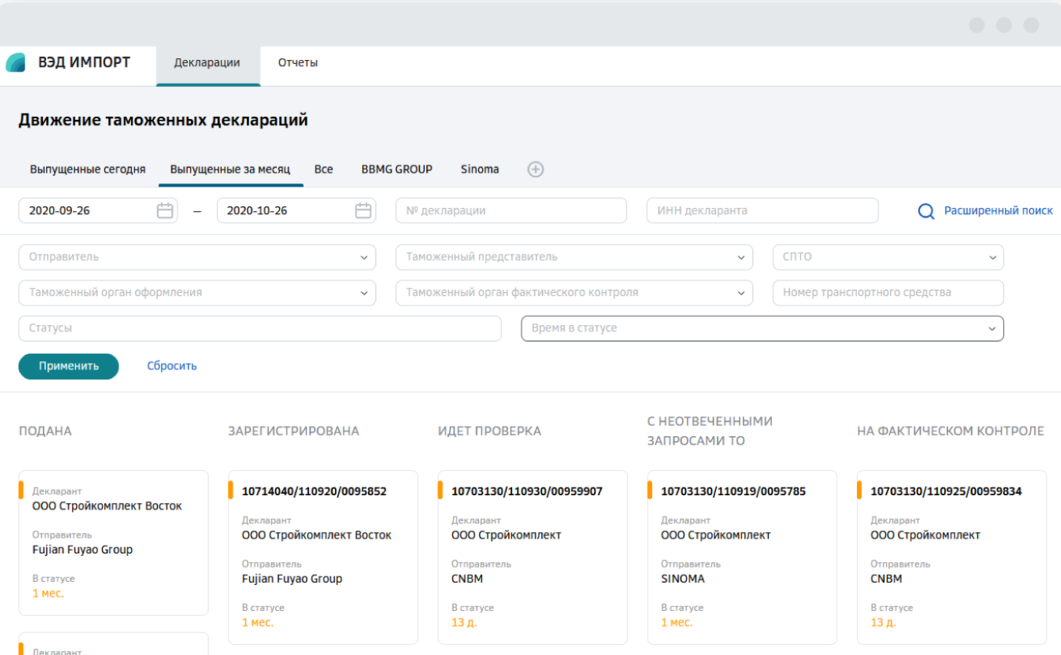Image resolution: width=1061 pixels, height=655 pixels.
Task: Open the BBMG GROUP tab
Action: pos(397,169)
